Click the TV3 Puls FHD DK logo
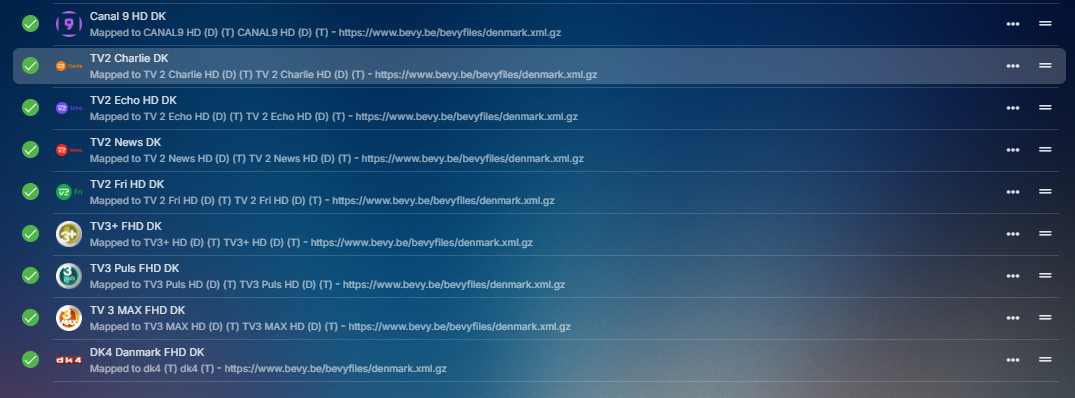This screenshot has height=398, width=1075. [69, 275]
